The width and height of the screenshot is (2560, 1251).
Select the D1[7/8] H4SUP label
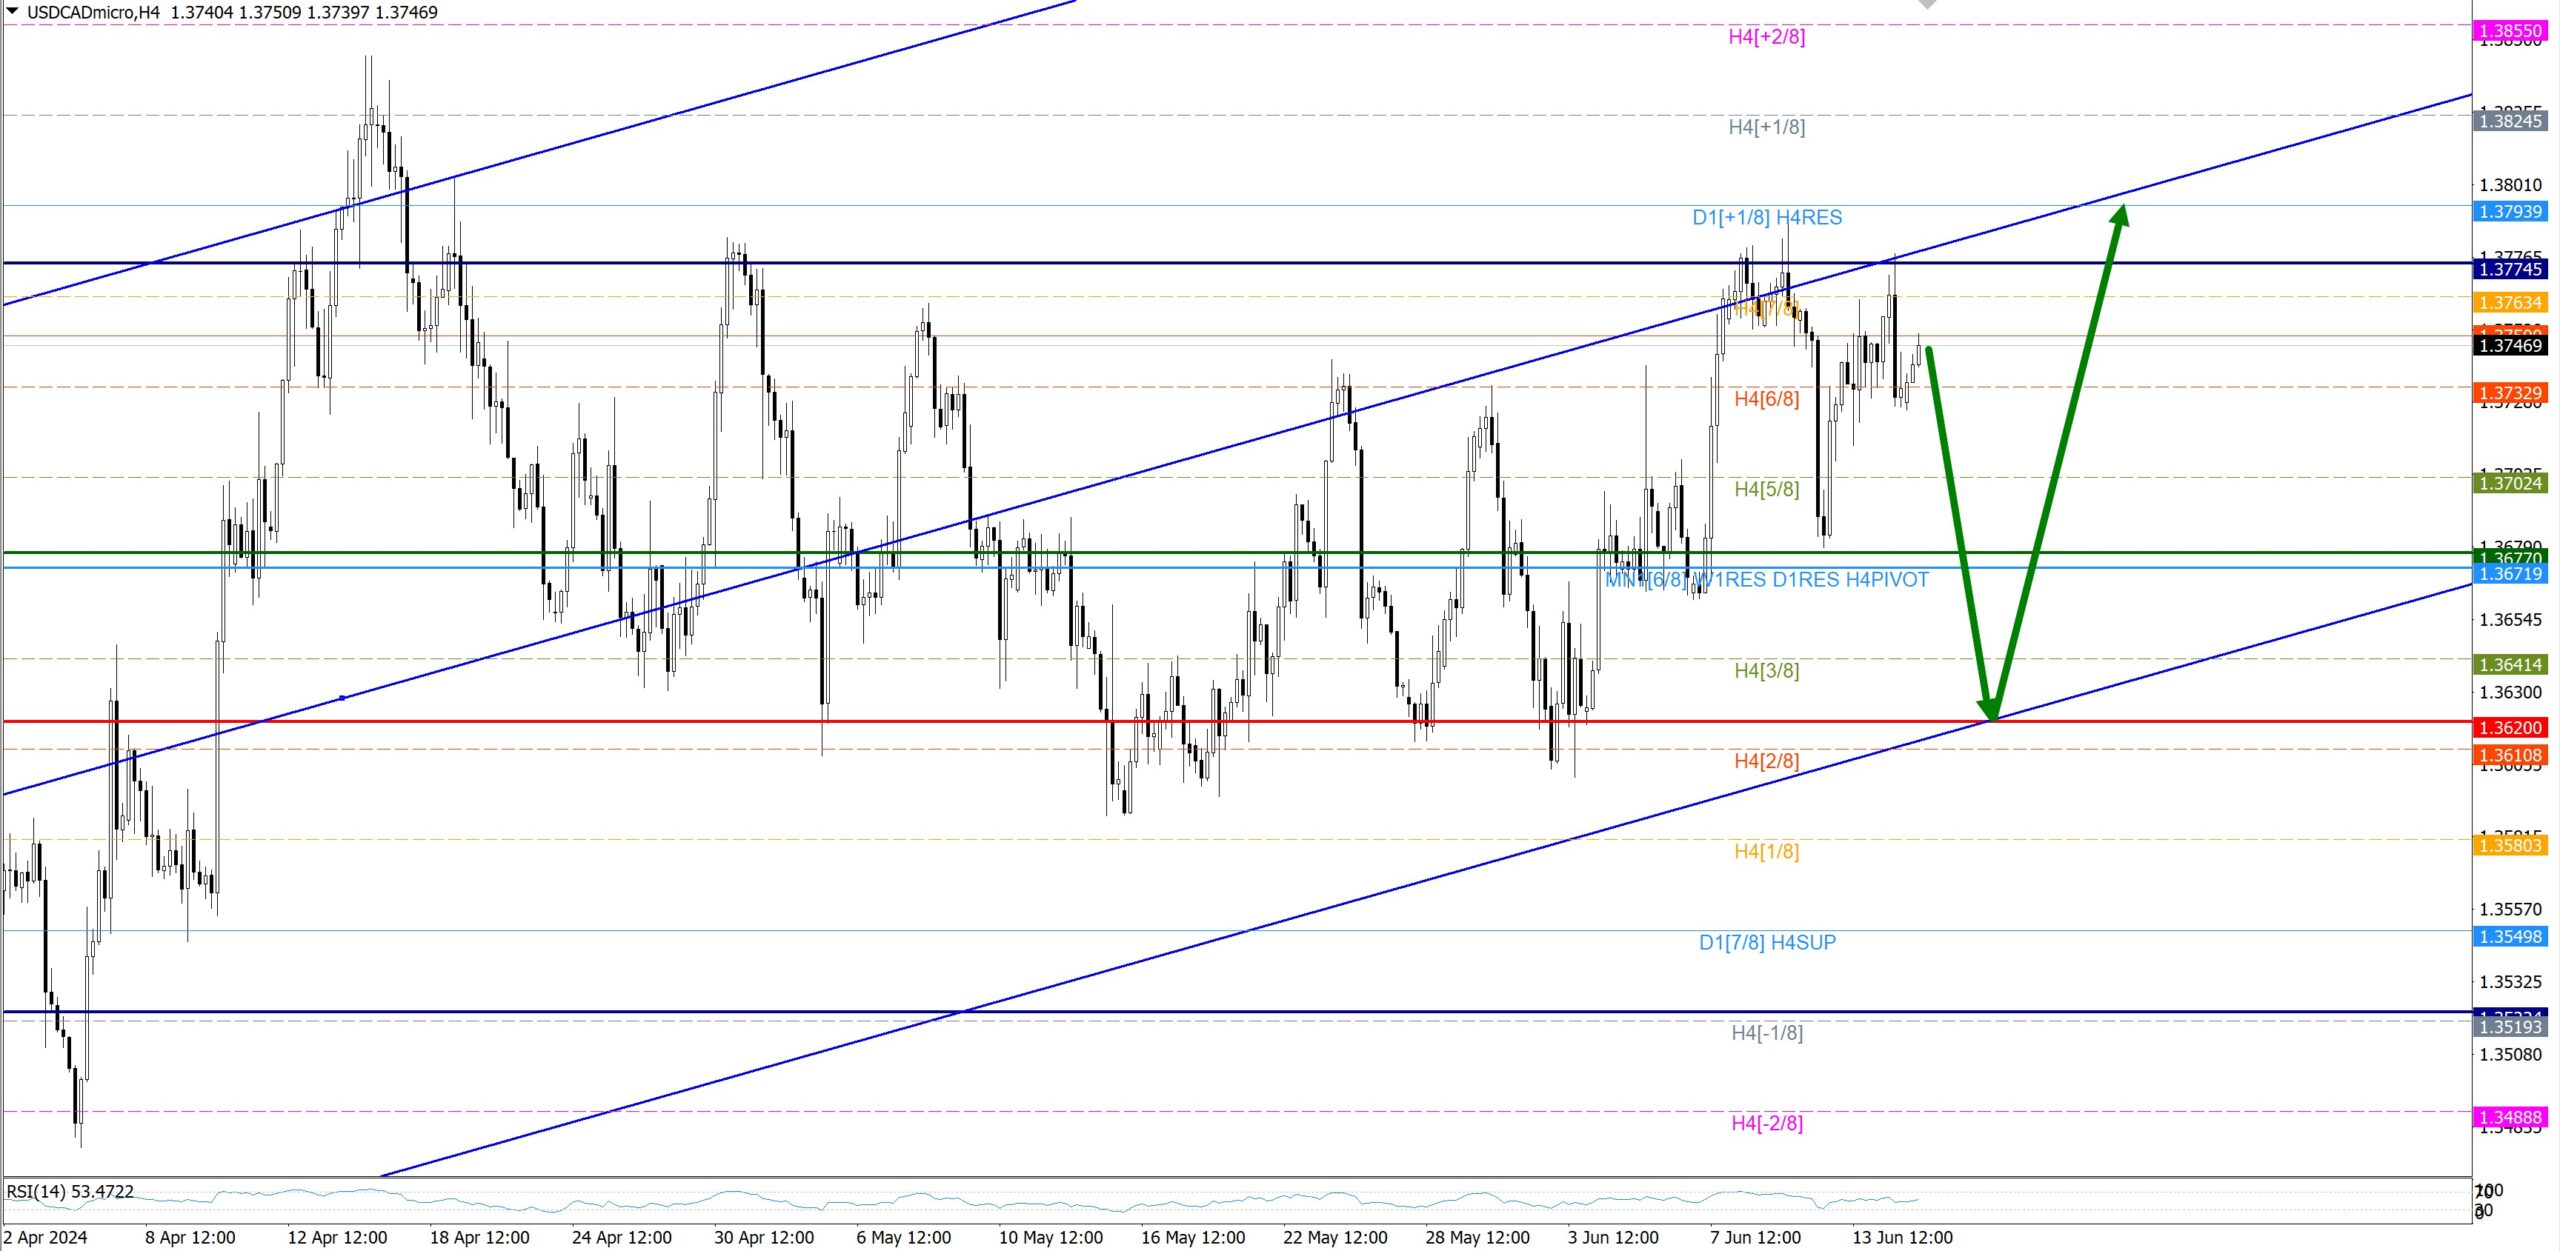tap(1767, 942)
